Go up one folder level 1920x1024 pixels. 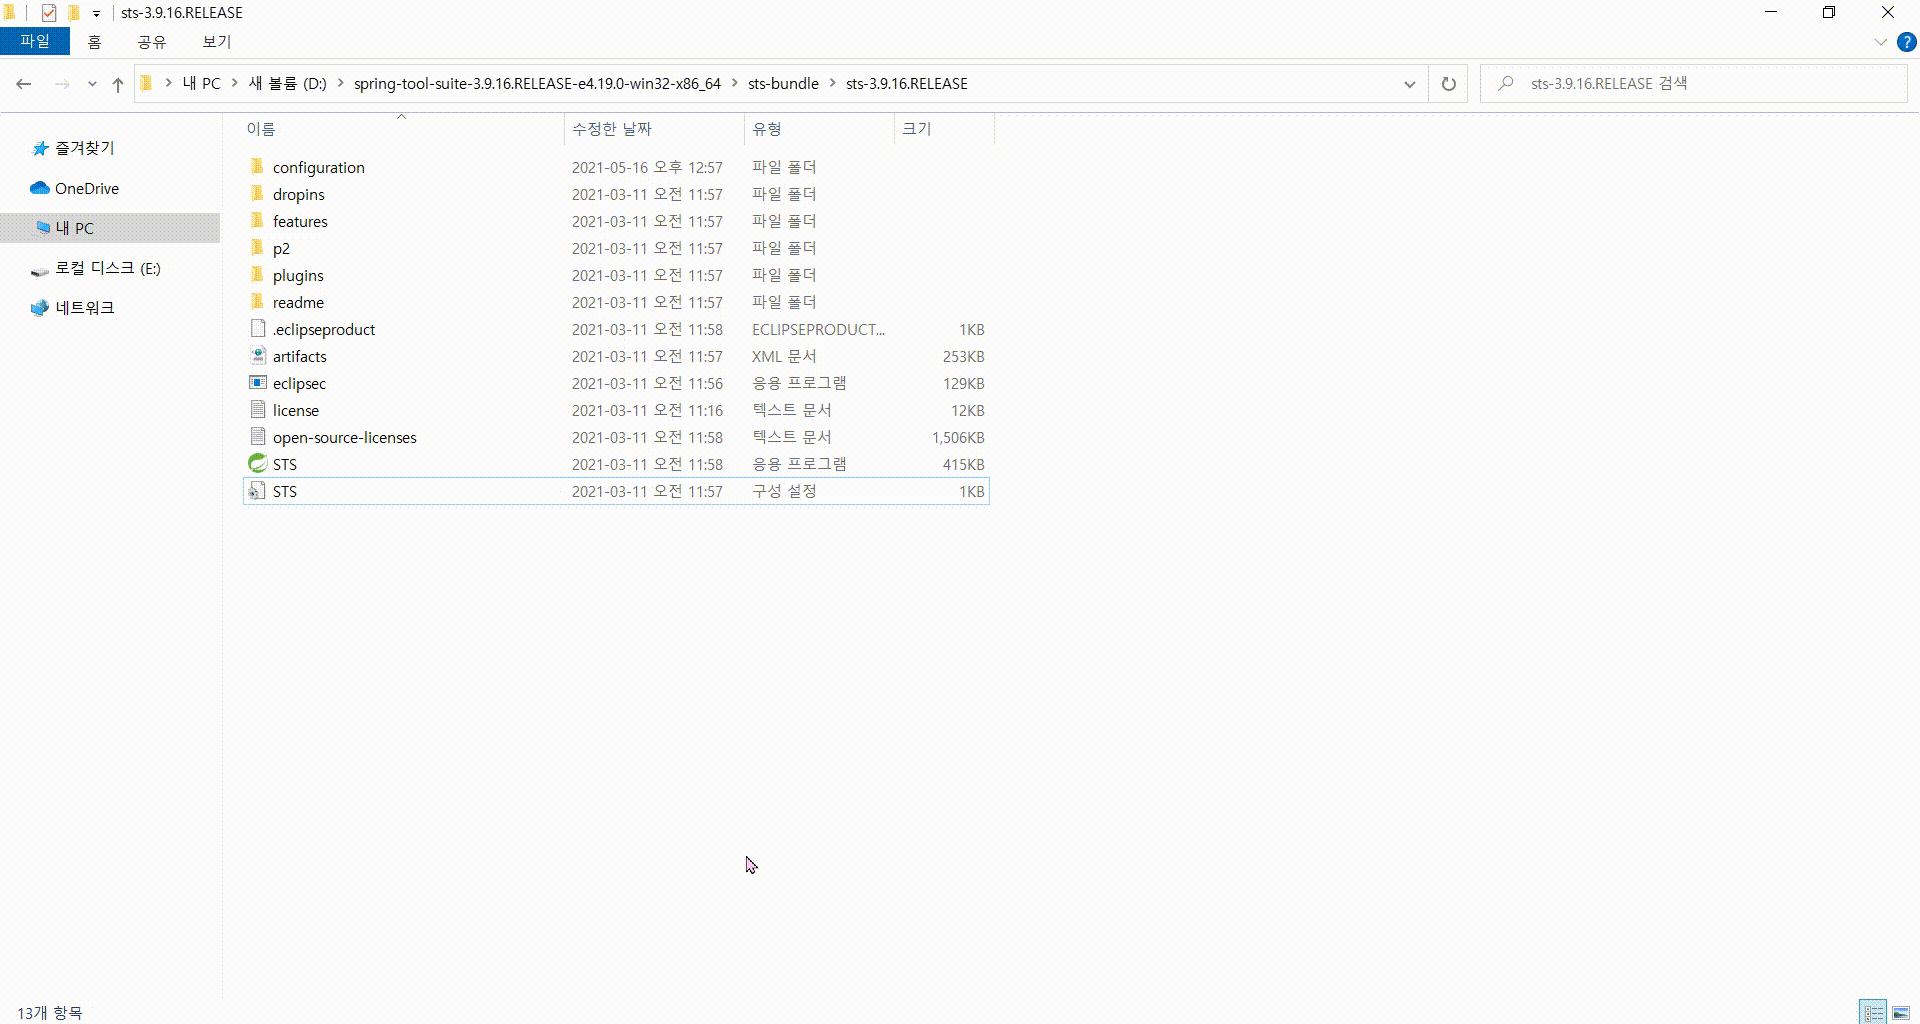pyautogui.click(x=118, y=84)
